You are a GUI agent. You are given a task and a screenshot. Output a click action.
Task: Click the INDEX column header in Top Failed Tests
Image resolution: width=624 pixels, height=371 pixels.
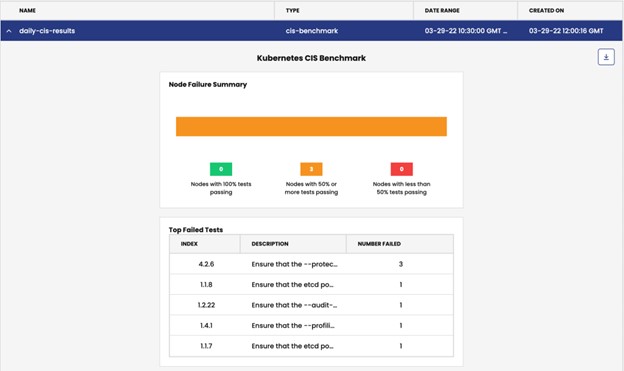point(189,244)
